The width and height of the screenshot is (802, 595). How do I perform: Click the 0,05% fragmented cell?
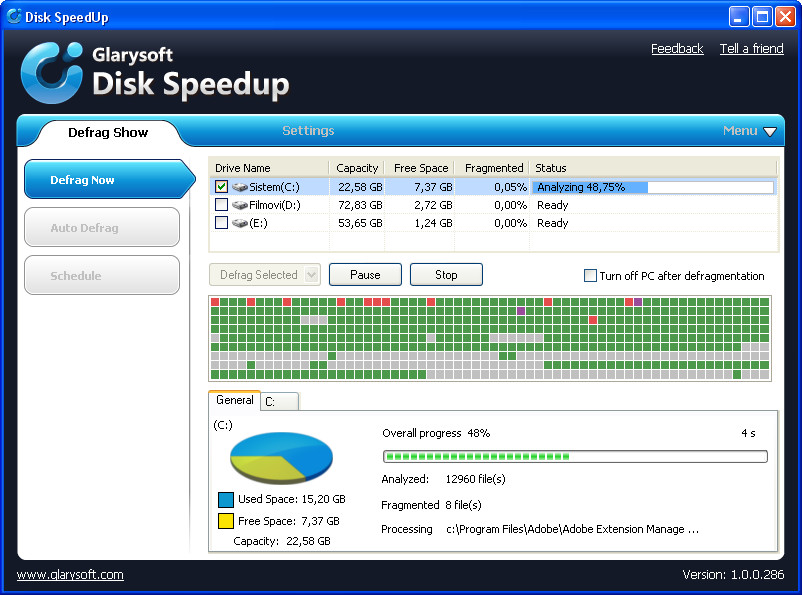coord(510,187)
